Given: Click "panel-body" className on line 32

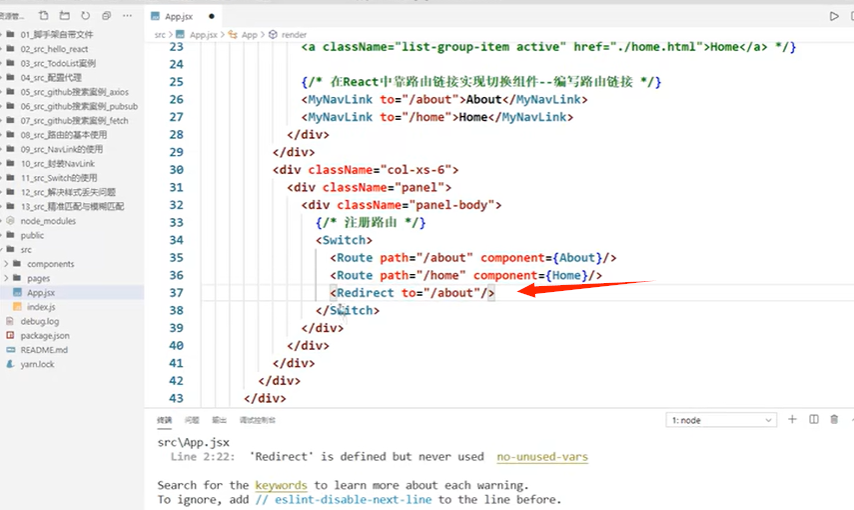Looking at the screenshot, I should [x=452, y=205].
